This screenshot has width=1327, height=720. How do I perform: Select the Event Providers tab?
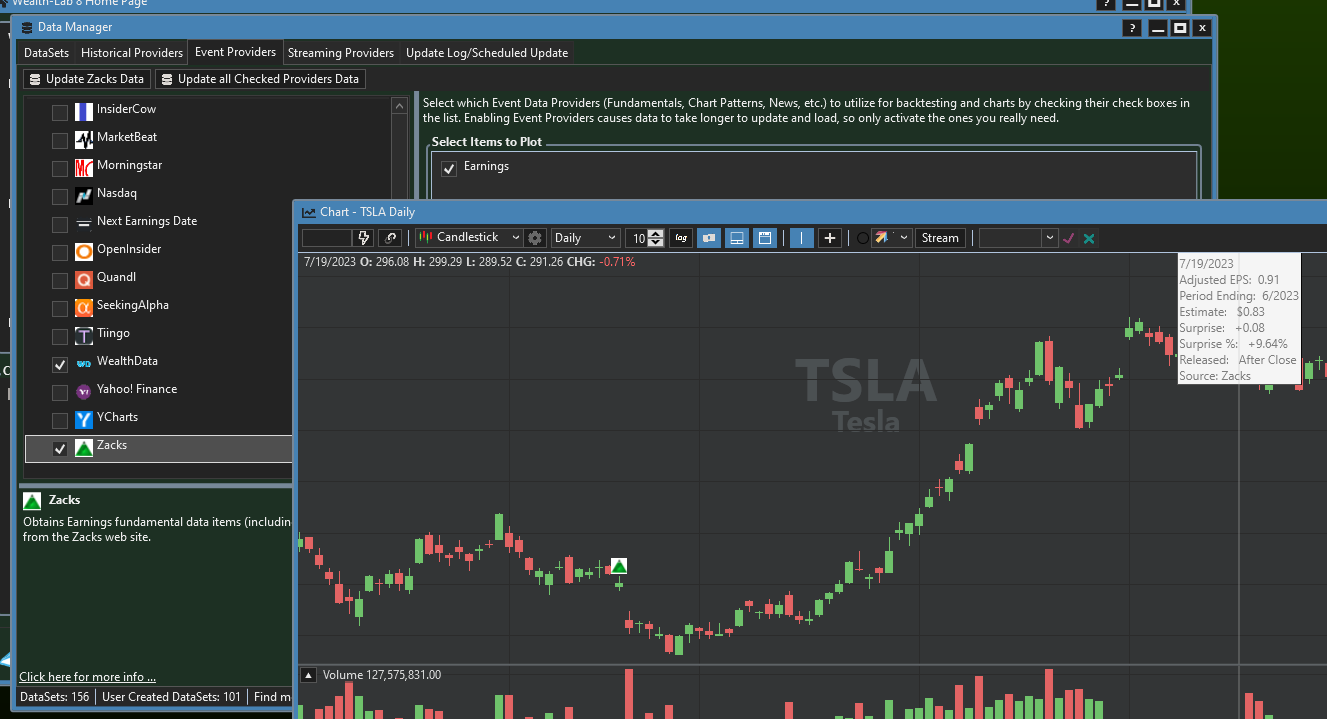[x=235, y=52]
